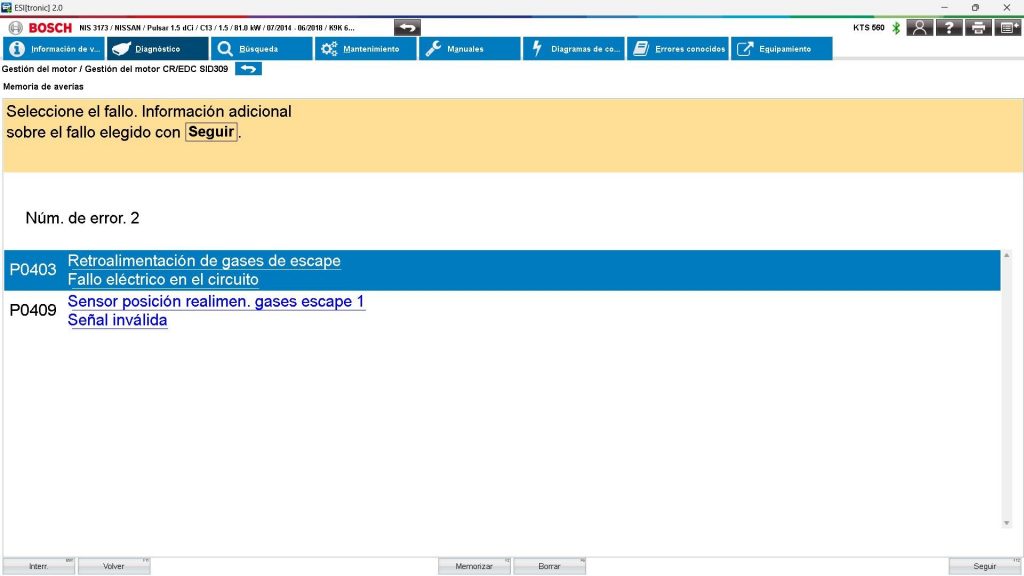Click the Volver button
The width and height of the screenshot is (1024, 576).
(x=114, y=566)
